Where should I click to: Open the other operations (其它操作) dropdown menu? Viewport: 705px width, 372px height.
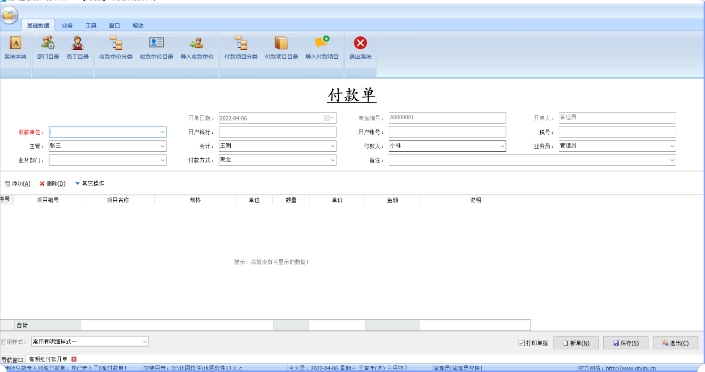click(x=89, y=184)
